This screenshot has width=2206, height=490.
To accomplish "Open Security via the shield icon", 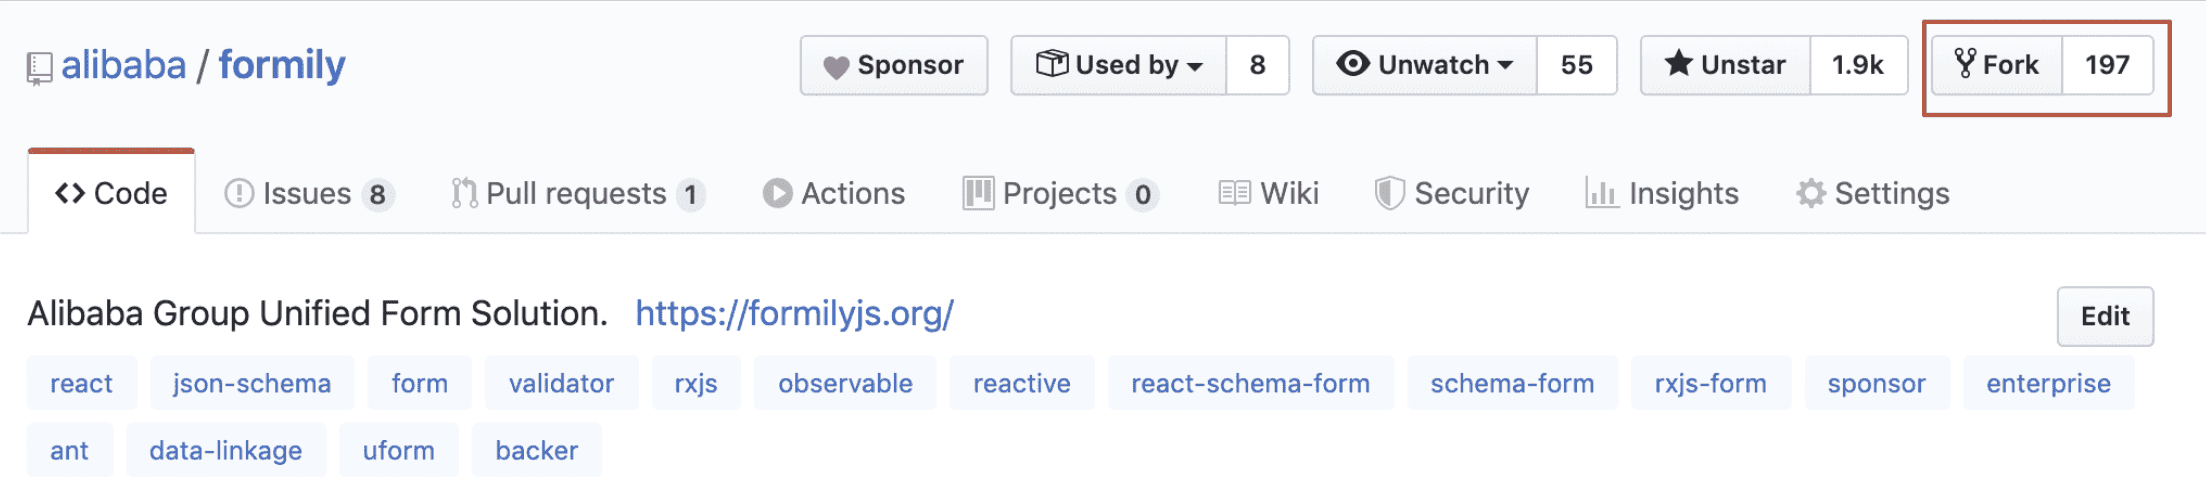I will pos(1389,193).
